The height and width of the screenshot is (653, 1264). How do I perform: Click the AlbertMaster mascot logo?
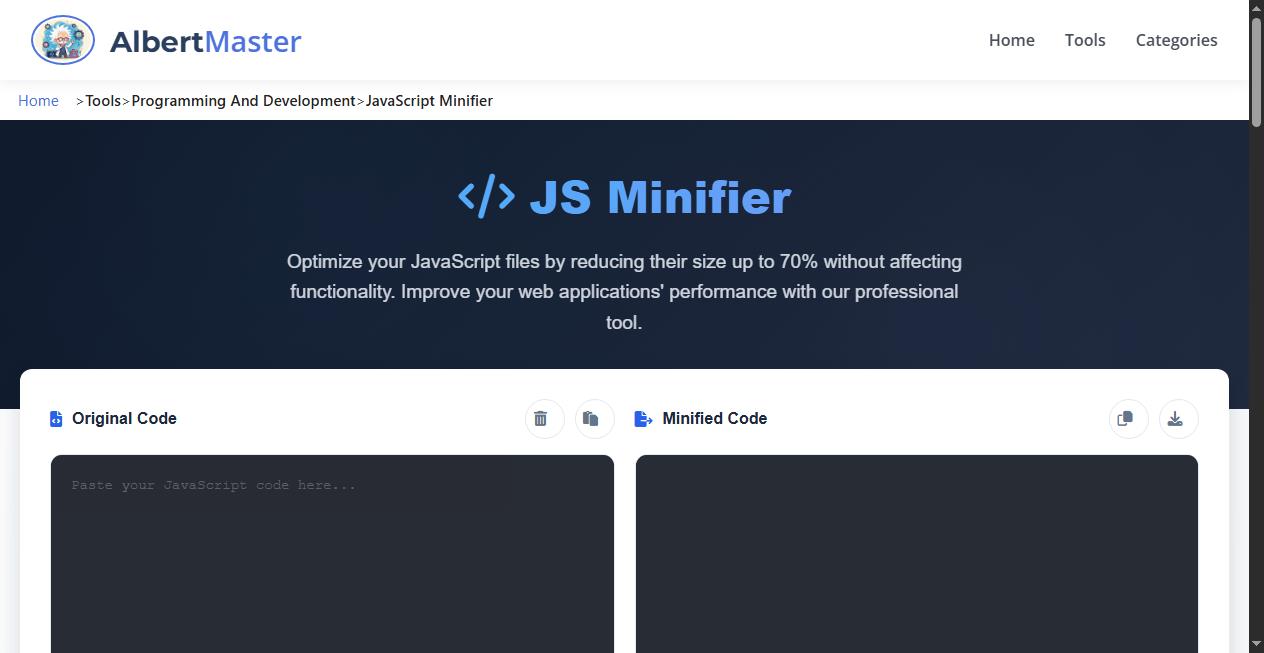click(62, 40)
